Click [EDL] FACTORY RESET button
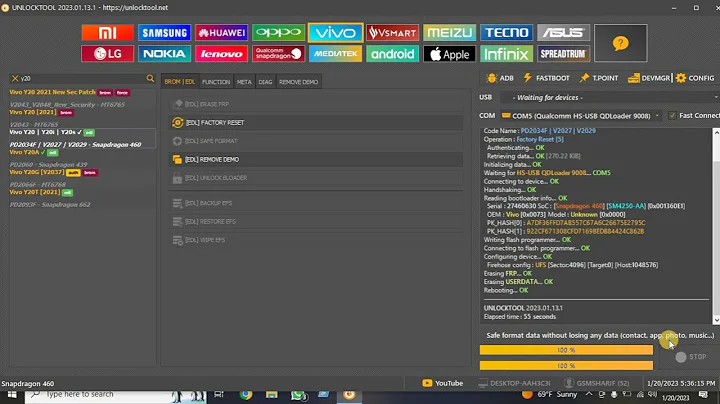 click(x=316, y=123)
